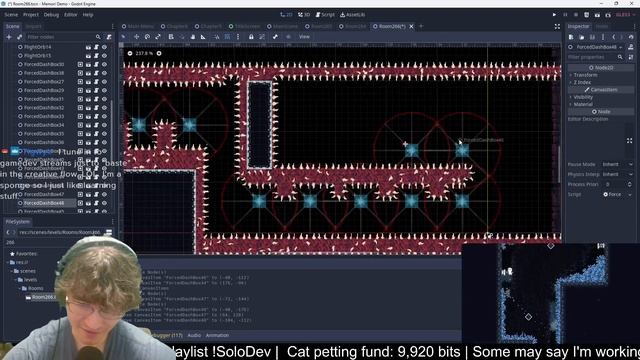Activate the Ruler Mode tool
The height and width of the screenshot is (360, 640).
point(203,37)
